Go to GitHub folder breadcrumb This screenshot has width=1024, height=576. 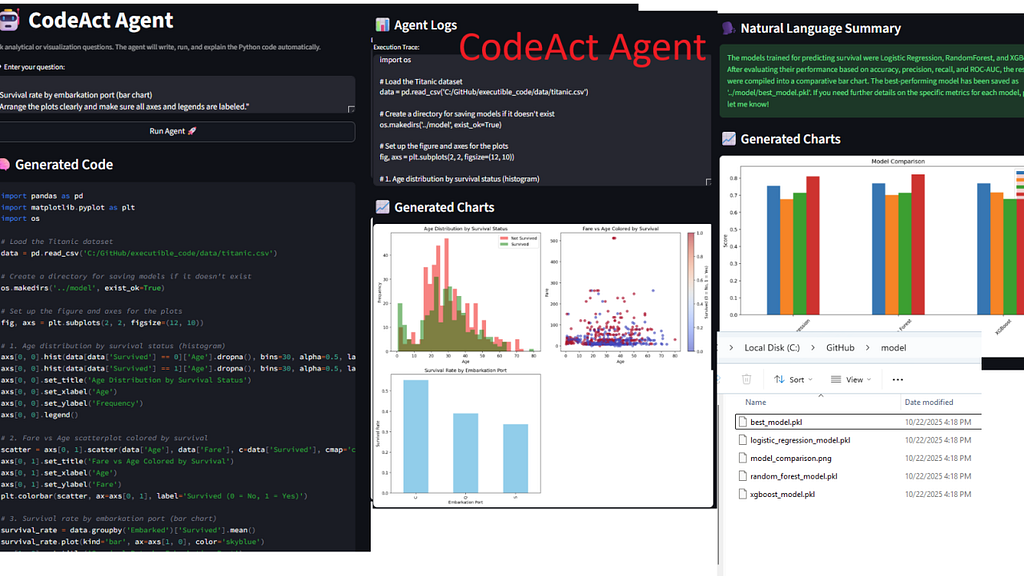(x=840, y=347)
